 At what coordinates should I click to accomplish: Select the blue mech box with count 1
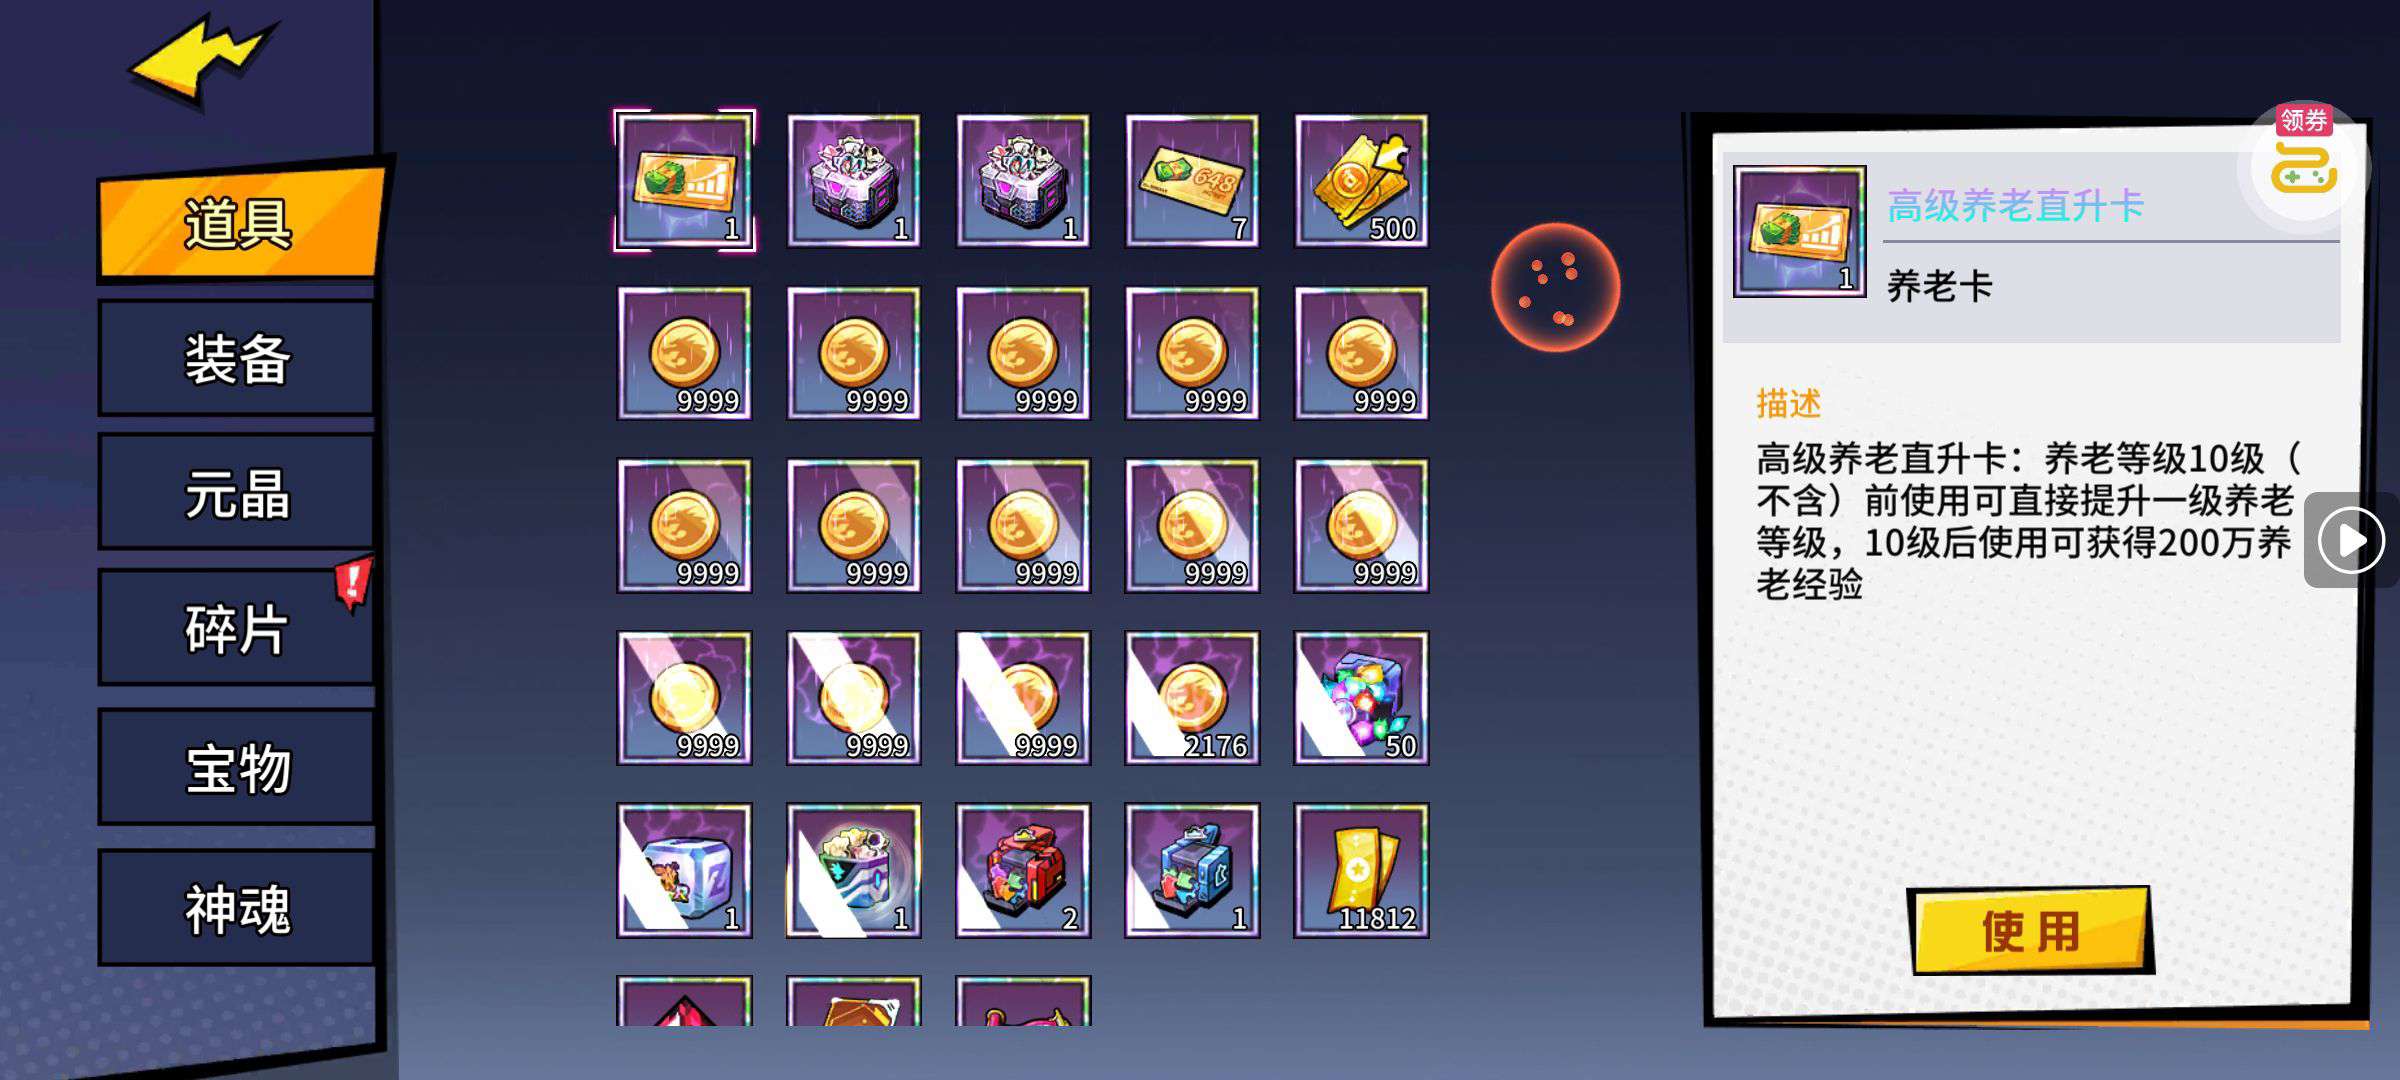click(1192, 870)
